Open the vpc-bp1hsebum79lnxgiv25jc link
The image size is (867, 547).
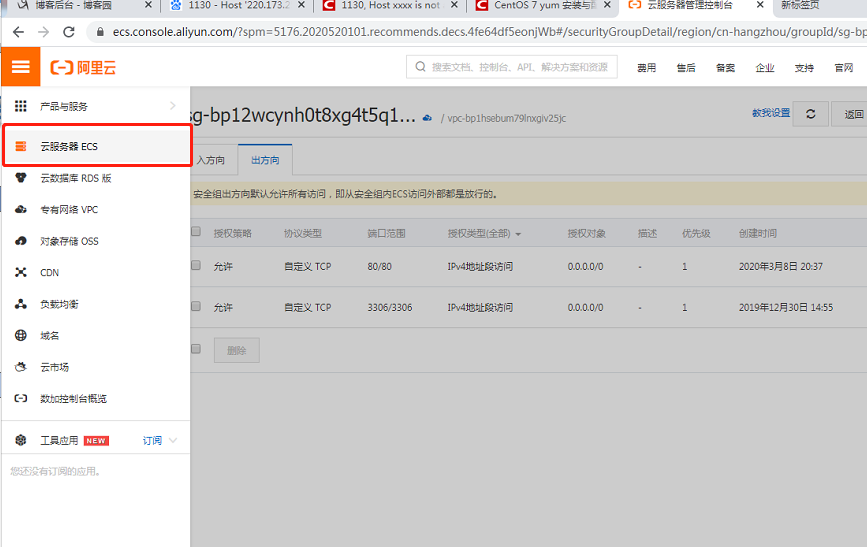(x=506, y=118)
